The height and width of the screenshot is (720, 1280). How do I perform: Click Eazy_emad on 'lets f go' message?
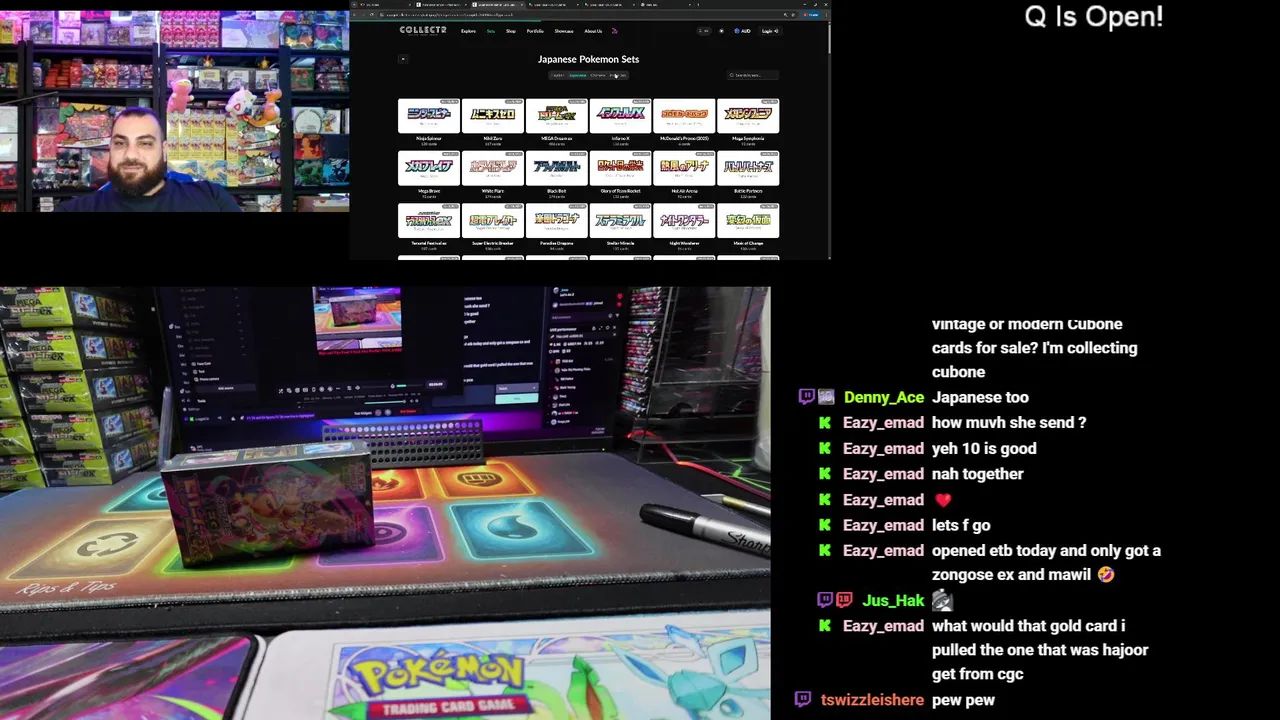(x=883, y=525)
